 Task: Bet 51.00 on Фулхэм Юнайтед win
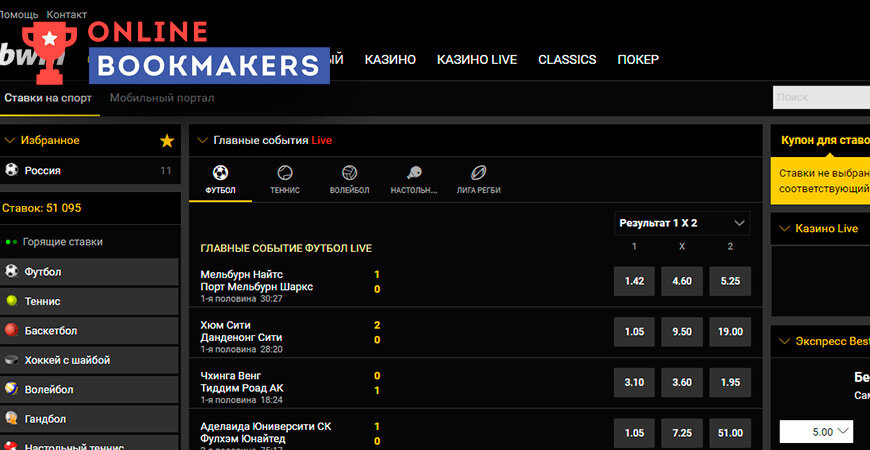(x=730, y=433)
